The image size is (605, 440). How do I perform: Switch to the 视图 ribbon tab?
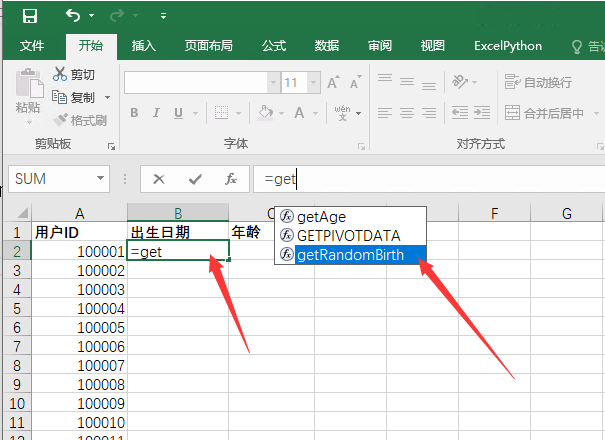click(x=433, y=46)
